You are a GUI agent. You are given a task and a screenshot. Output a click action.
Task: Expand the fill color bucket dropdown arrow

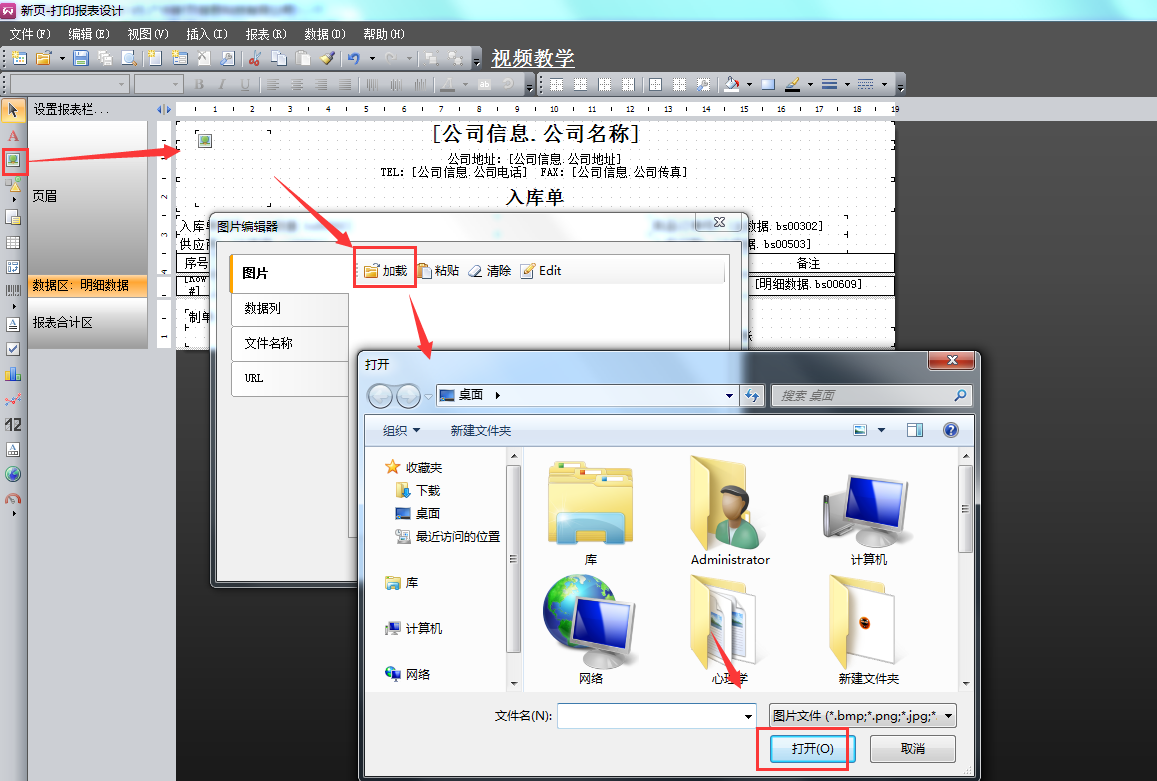tap(749, 85)
